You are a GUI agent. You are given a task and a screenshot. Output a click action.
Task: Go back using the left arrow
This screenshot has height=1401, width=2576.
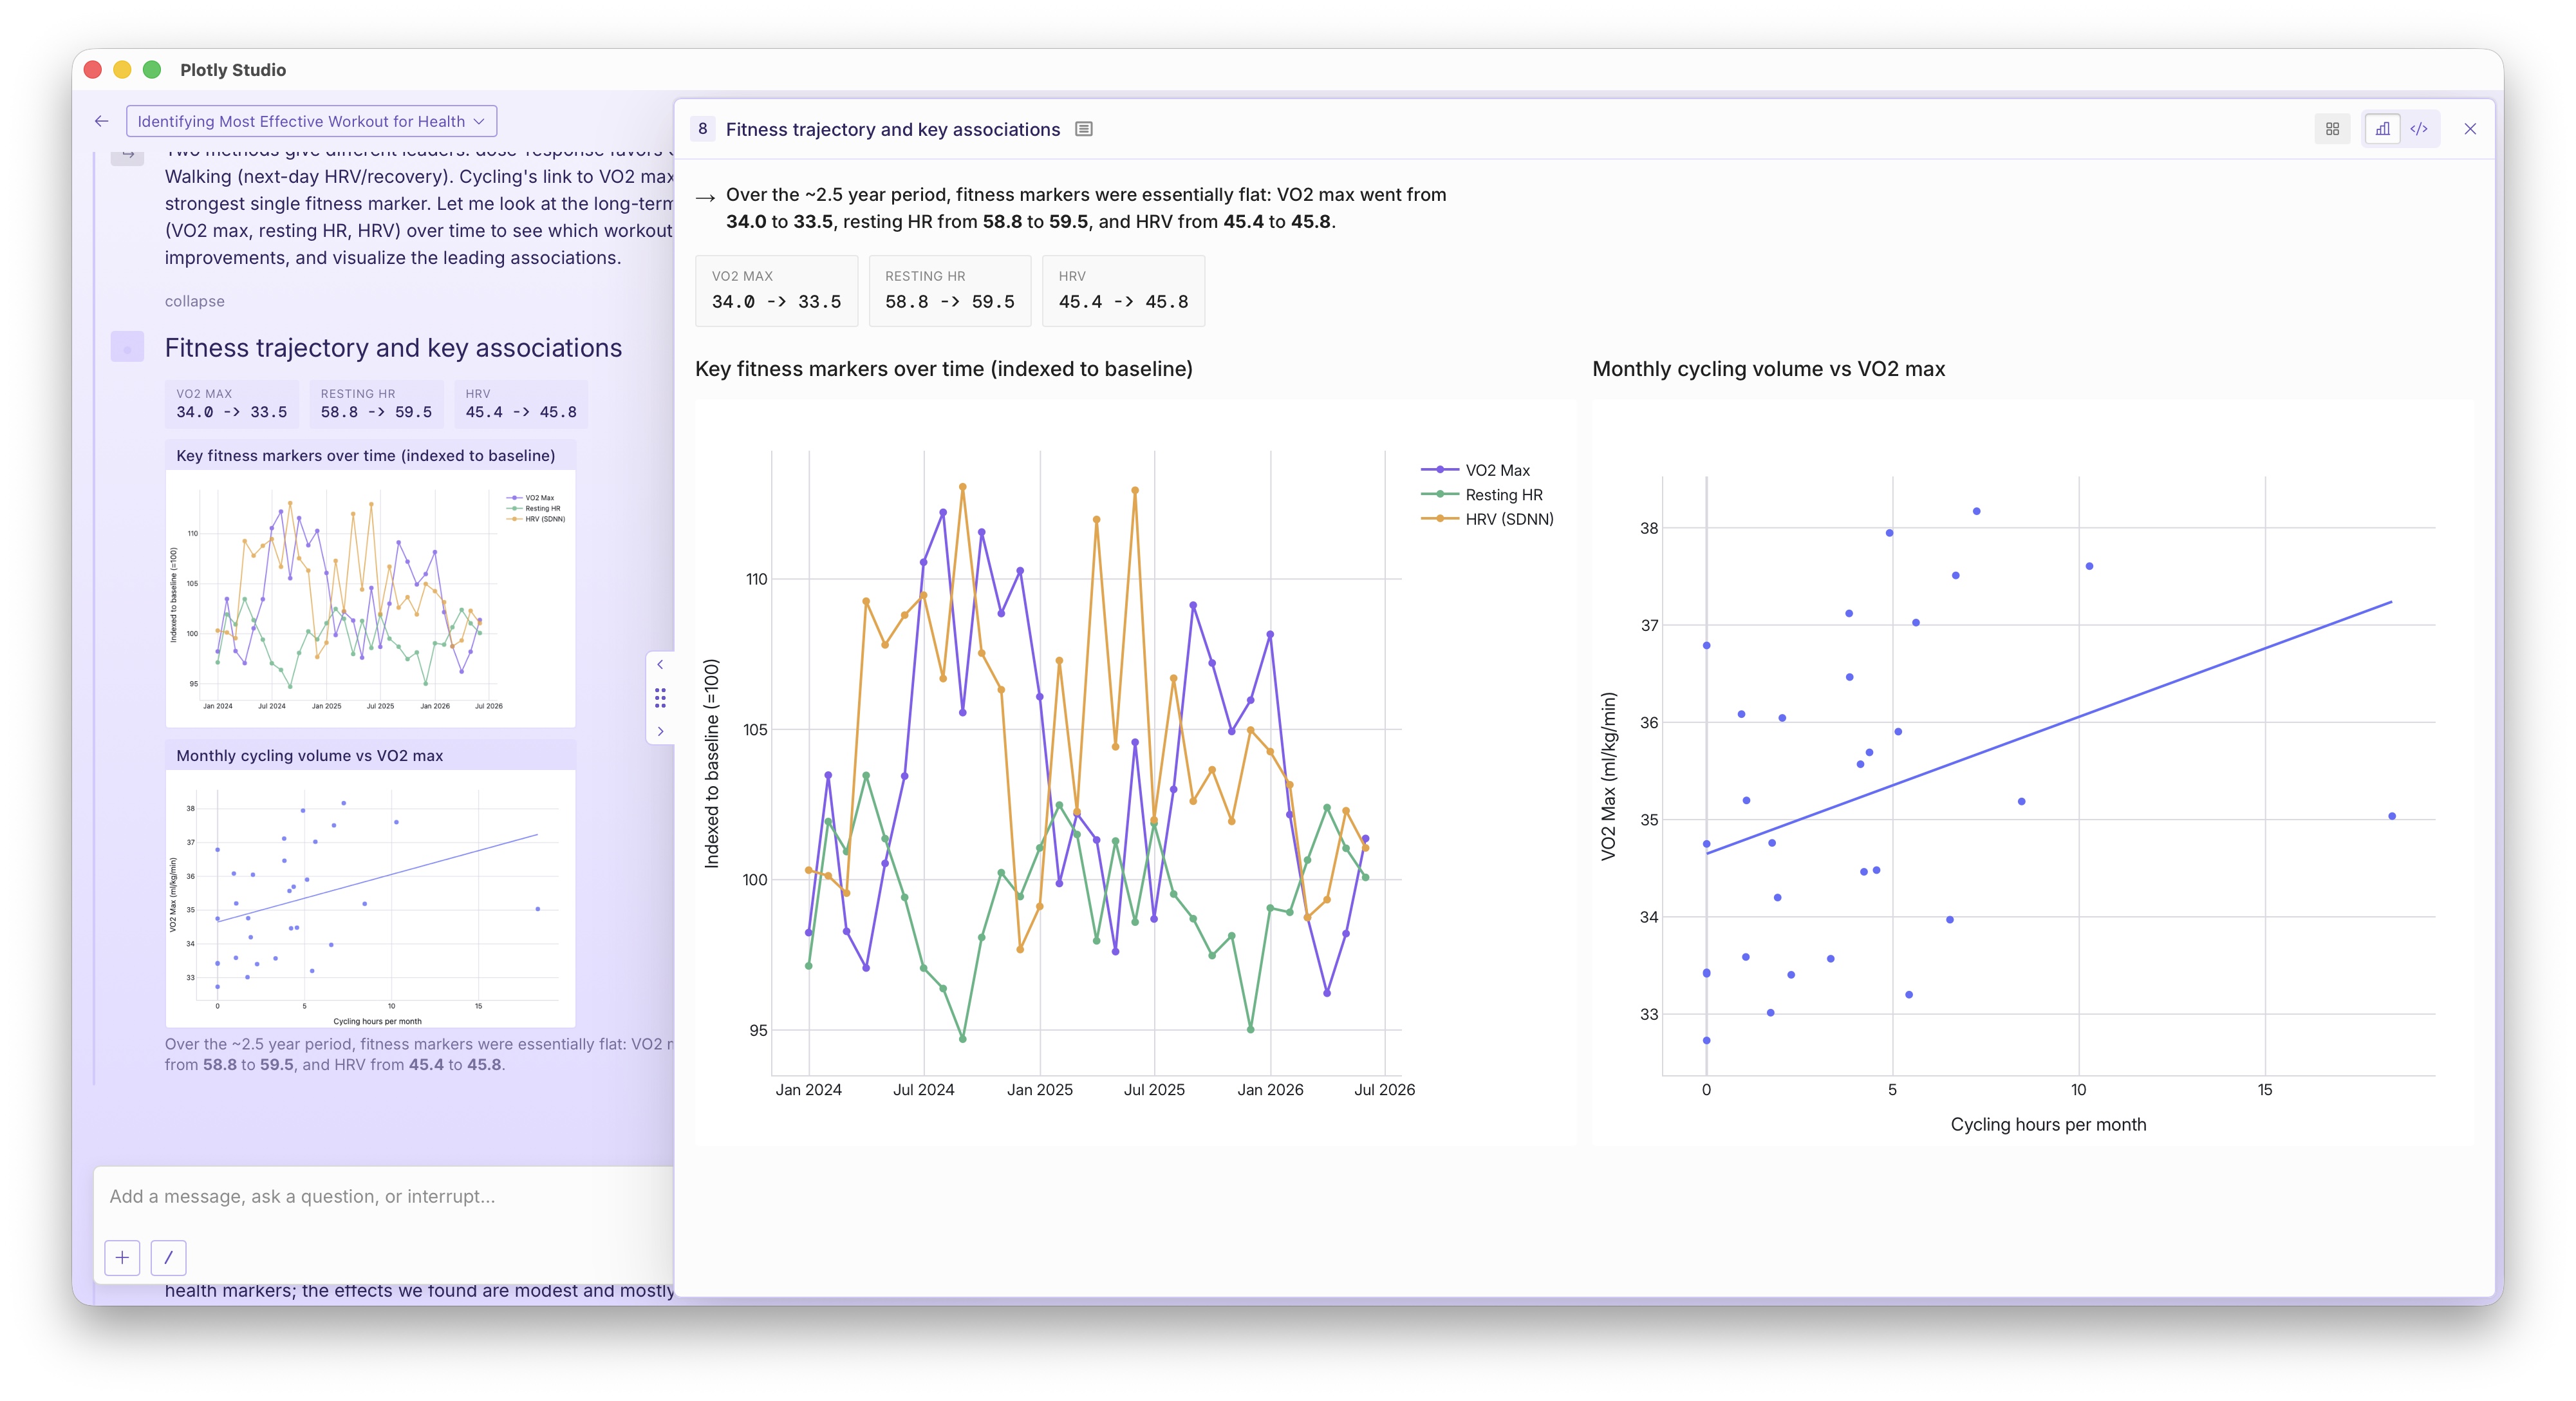point(101,121)
